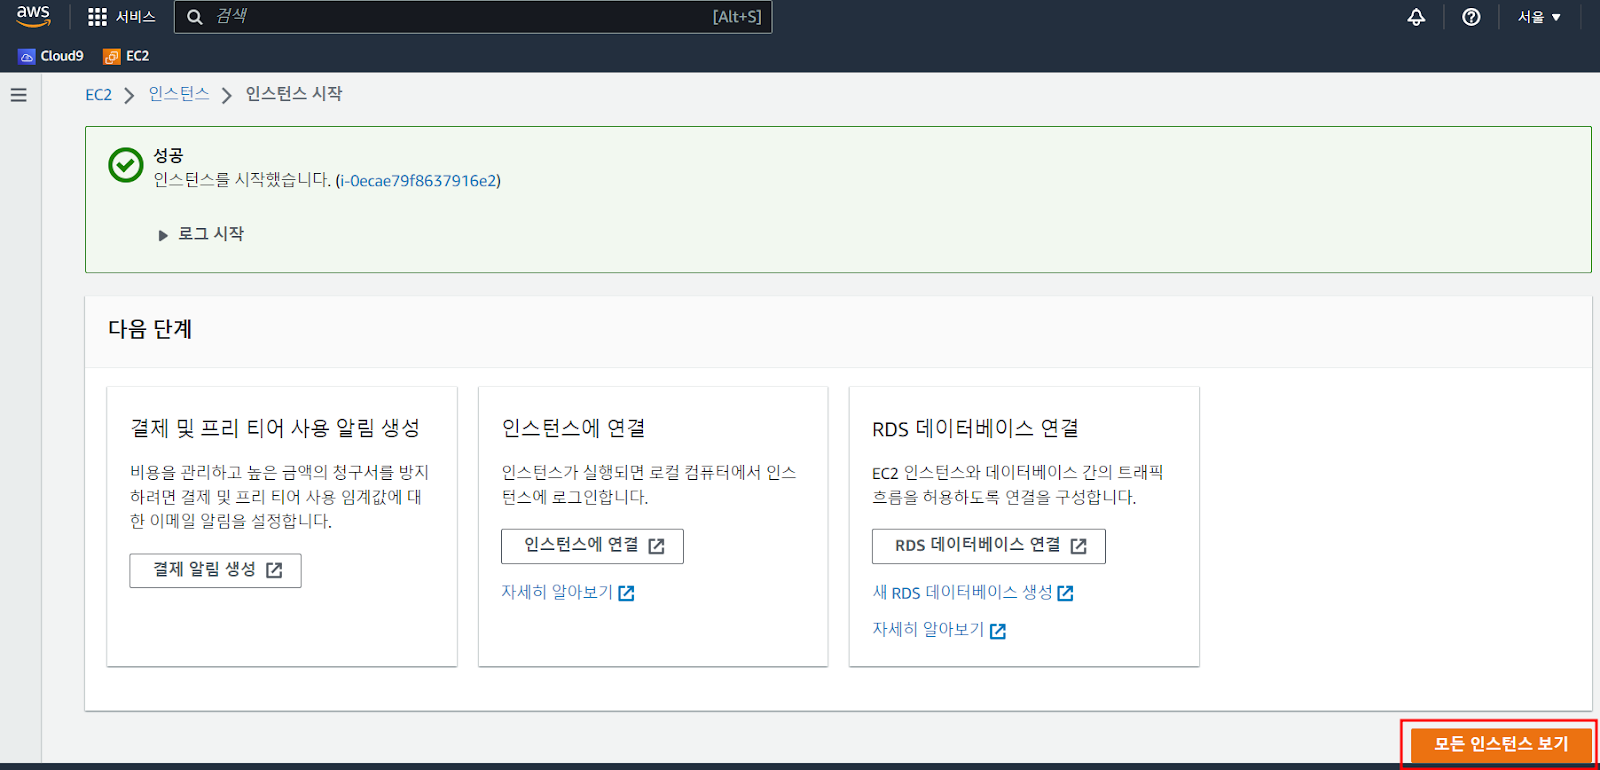Click the 결제 및 프리 티어 사용 알림 생성 title
This screenshot has height=770, width=1600.
pos(275,428)
